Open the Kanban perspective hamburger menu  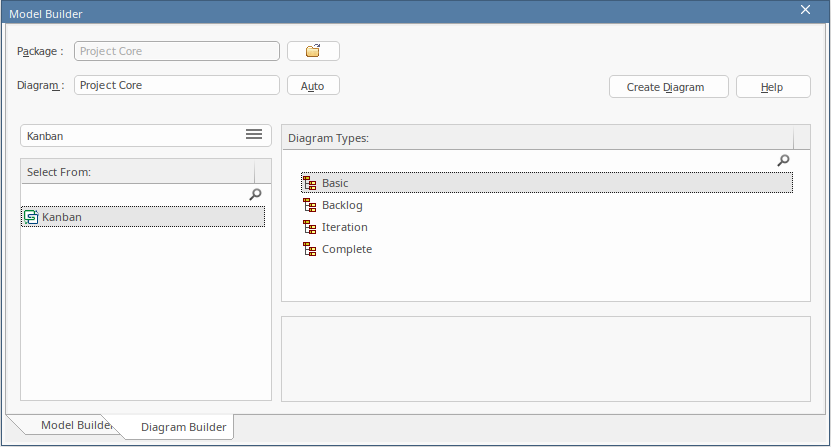pos(254,135)
